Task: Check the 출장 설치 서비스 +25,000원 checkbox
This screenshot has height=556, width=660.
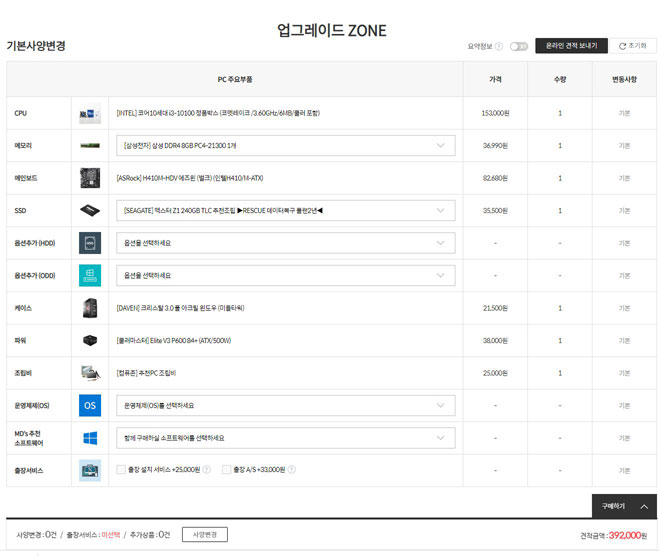Action: [121, 469]
